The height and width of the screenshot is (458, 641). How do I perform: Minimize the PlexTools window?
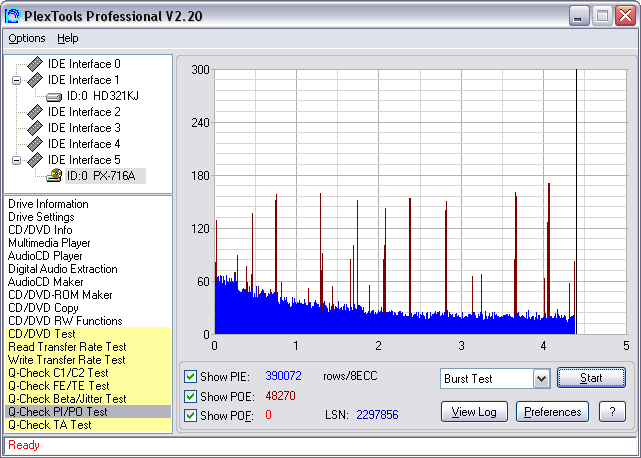(579, 16)
